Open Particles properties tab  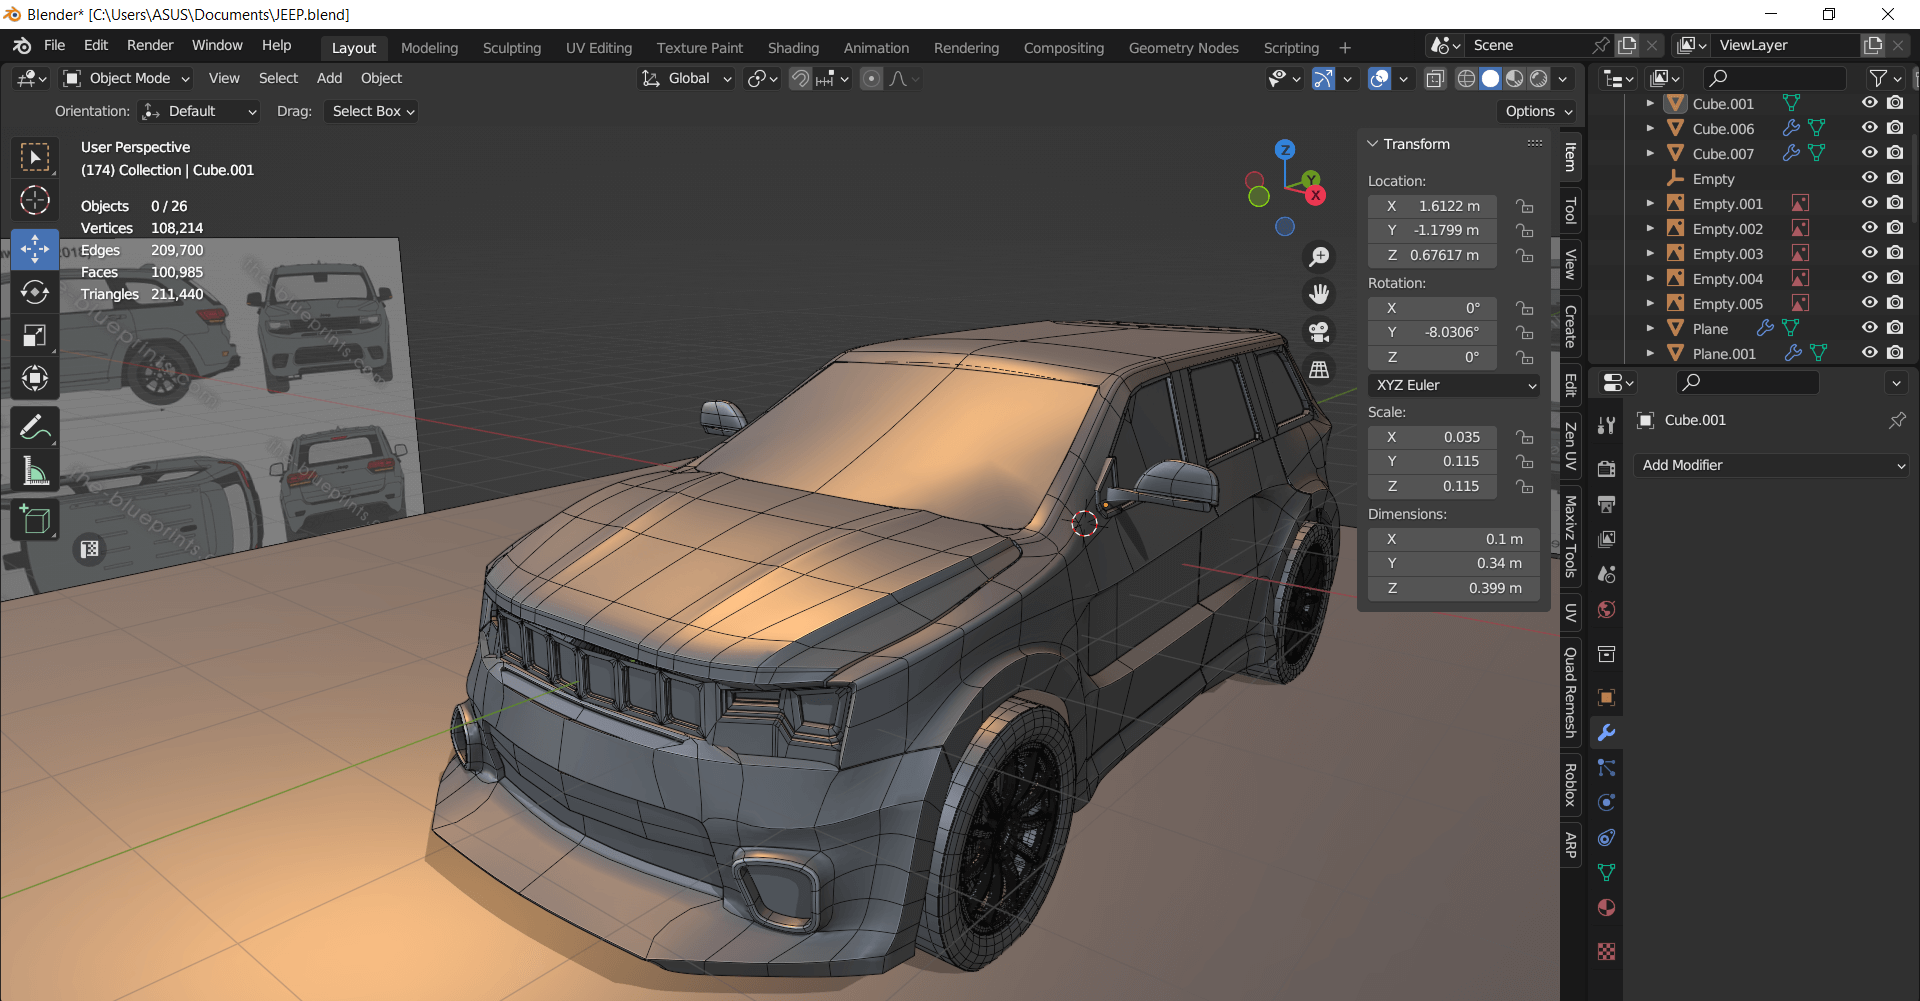[x=1607, y=768]
